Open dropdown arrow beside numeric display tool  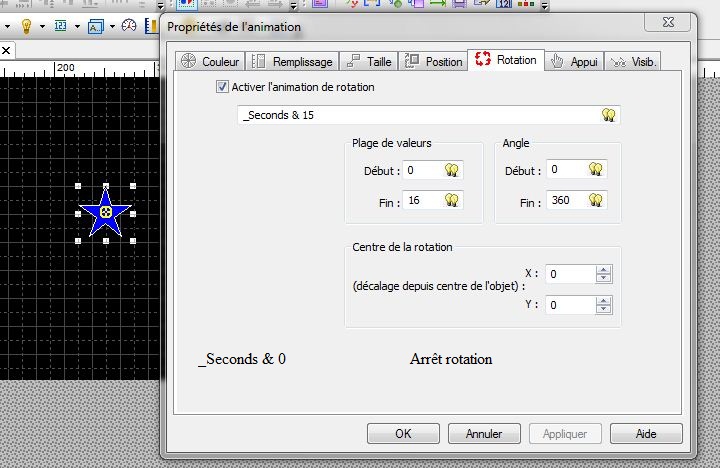pos(77,25)
